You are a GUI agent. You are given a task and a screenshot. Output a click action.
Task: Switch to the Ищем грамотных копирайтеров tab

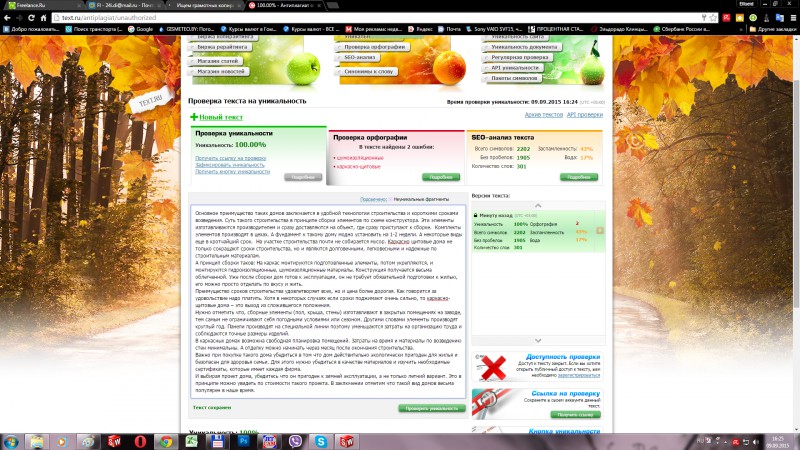[203, 5]
